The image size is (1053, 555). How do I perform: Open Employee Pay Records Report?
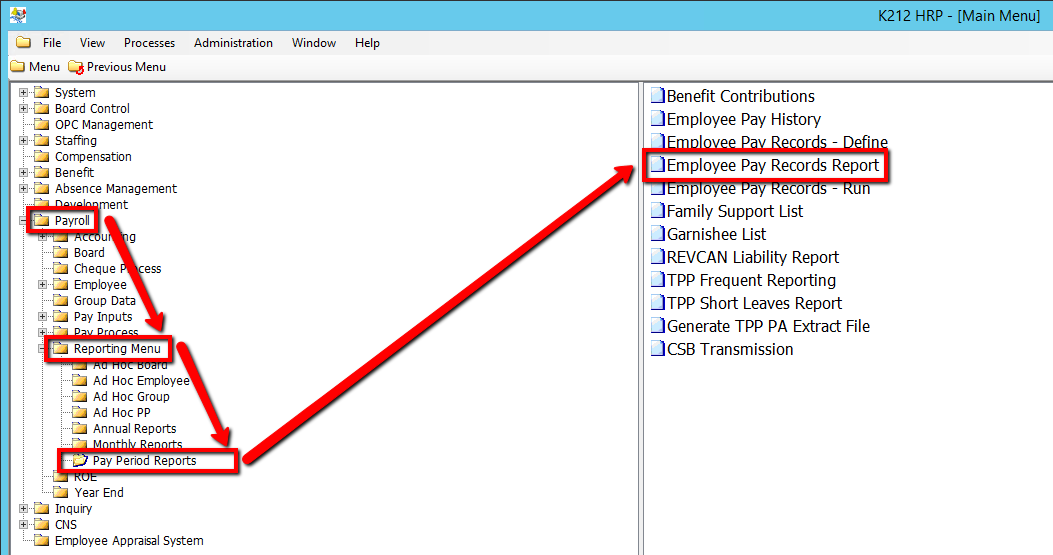(772, 166)
